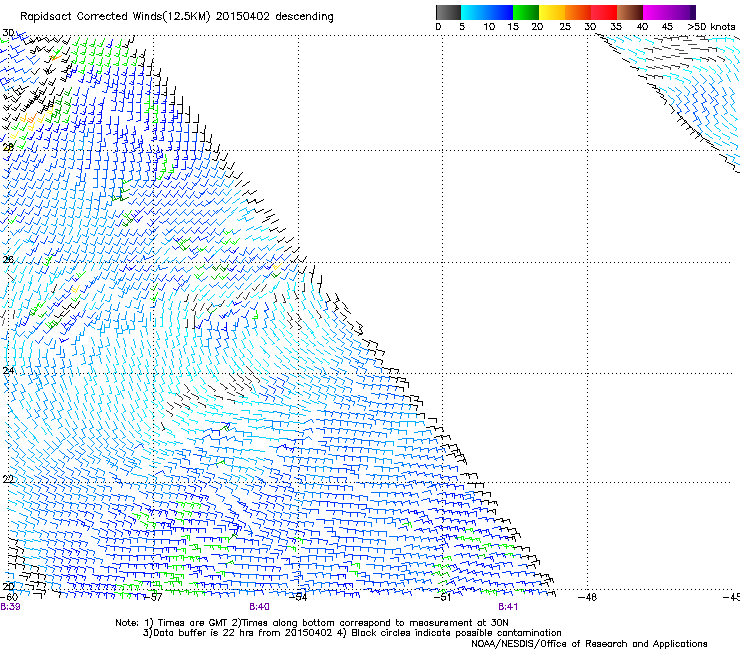Click the longitude axis label '-57'

coord(153,598)
